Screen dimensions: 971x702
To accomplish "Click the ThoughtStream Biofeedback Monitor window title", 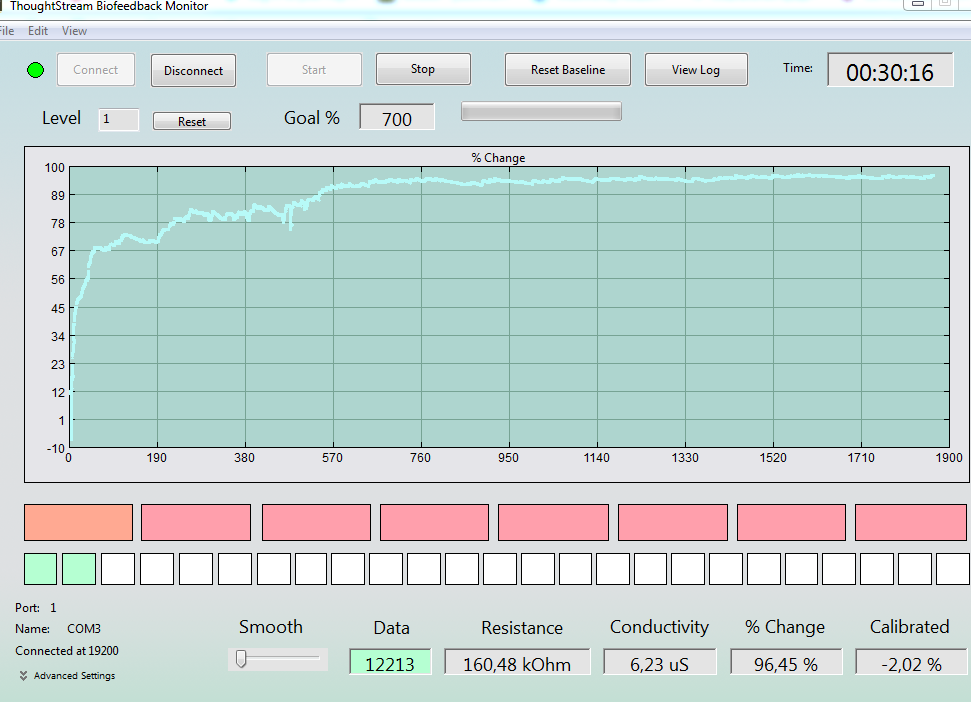I will click(109, 6).
